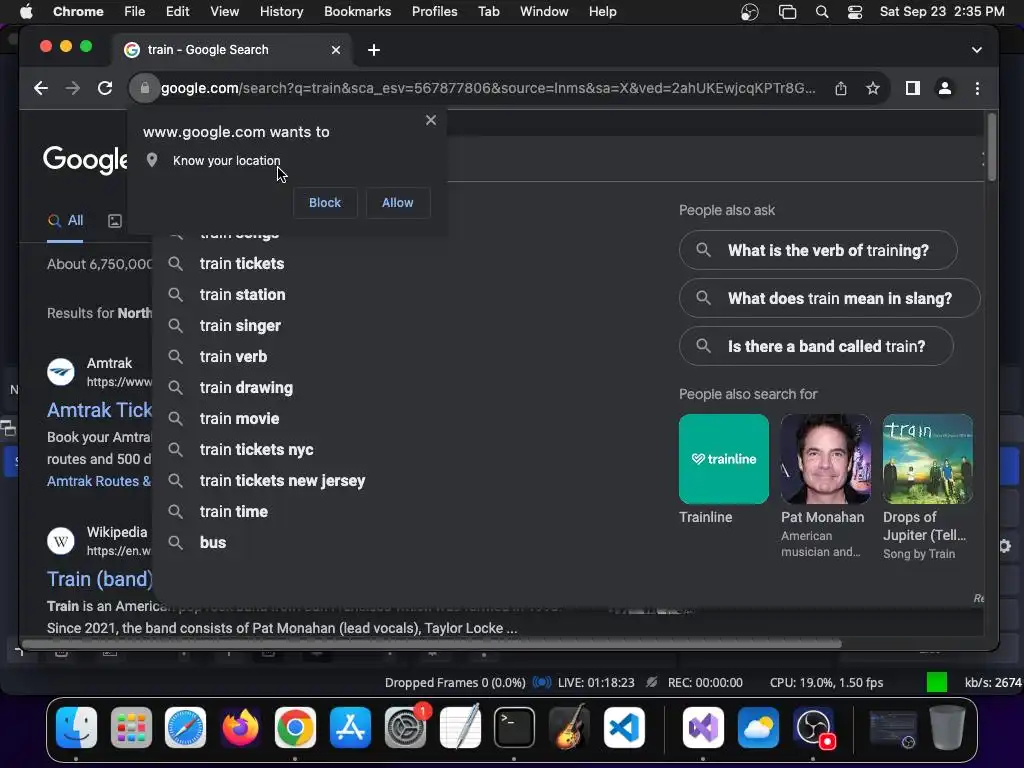Screen dimensions: 1024x768
Task: Open the Bookmarks menu
Action: coord(357,12)
